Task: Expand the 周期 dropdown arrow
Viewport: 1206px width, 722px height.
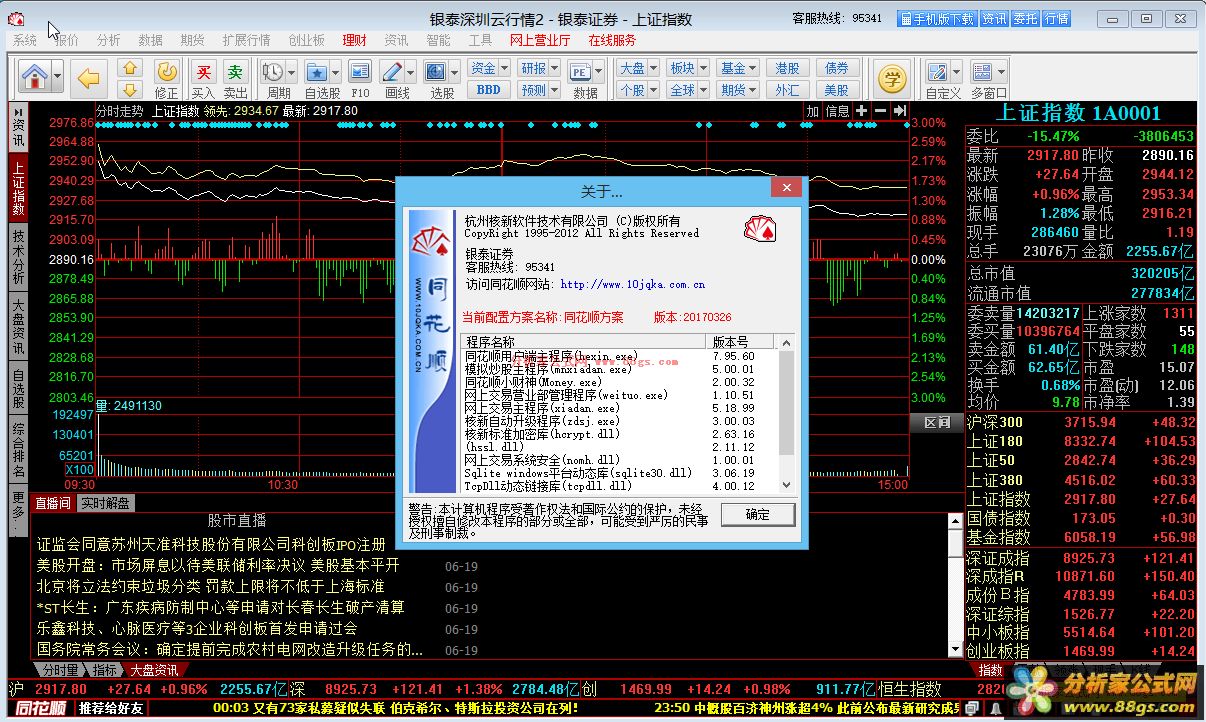Action: 290,73
